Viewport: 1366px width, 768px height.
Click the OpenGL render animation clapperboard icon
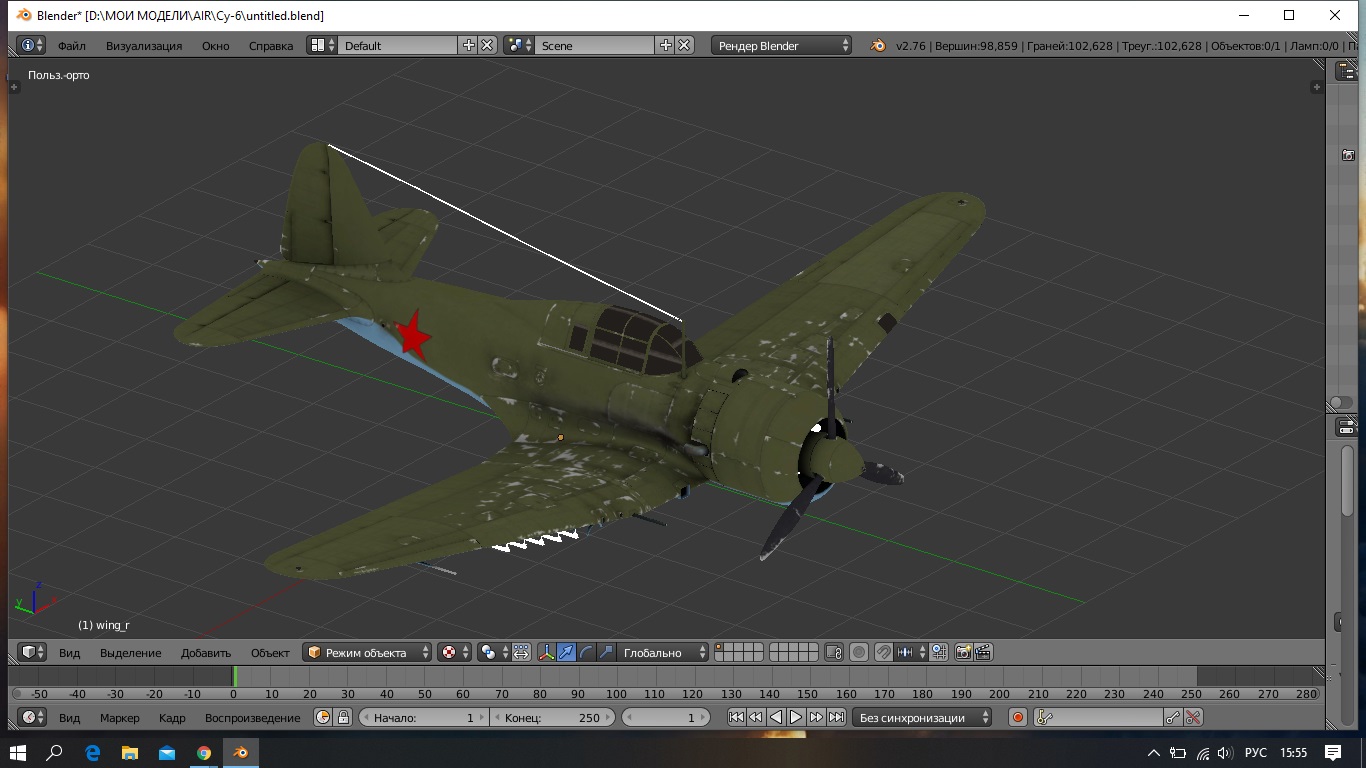pyautogui.click(x=983, y=652)
